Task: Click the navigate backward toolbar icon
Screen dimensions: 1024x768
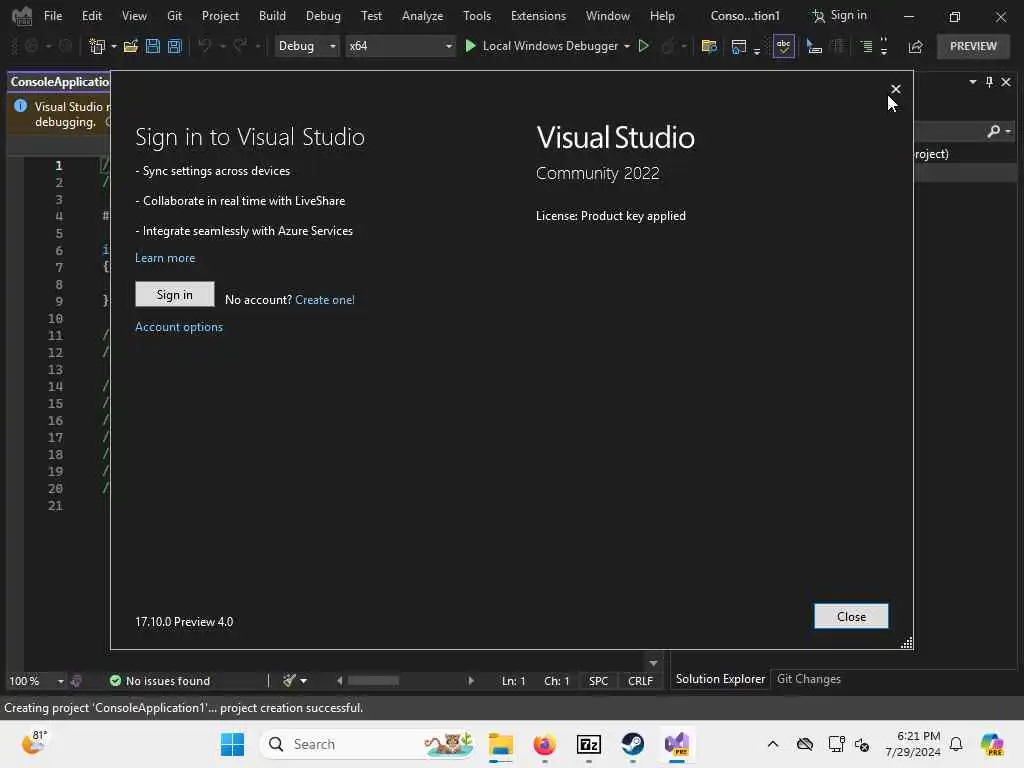Action: tap(31, 46)
